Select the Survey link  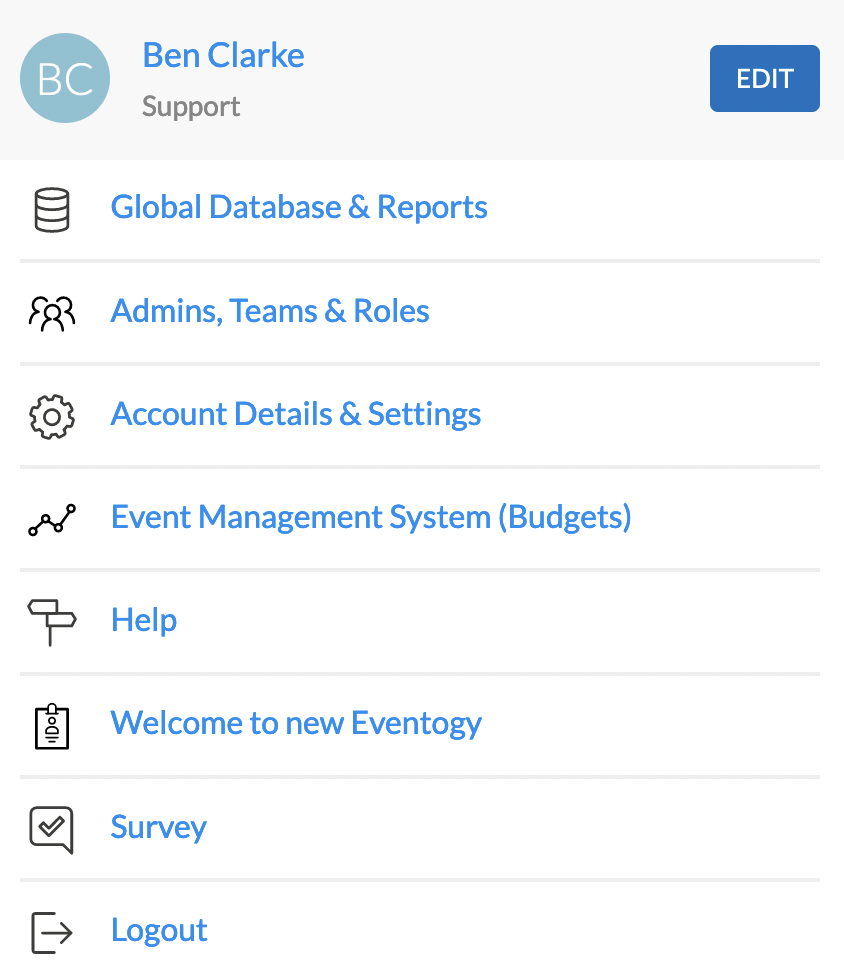[x=158, y=827]
